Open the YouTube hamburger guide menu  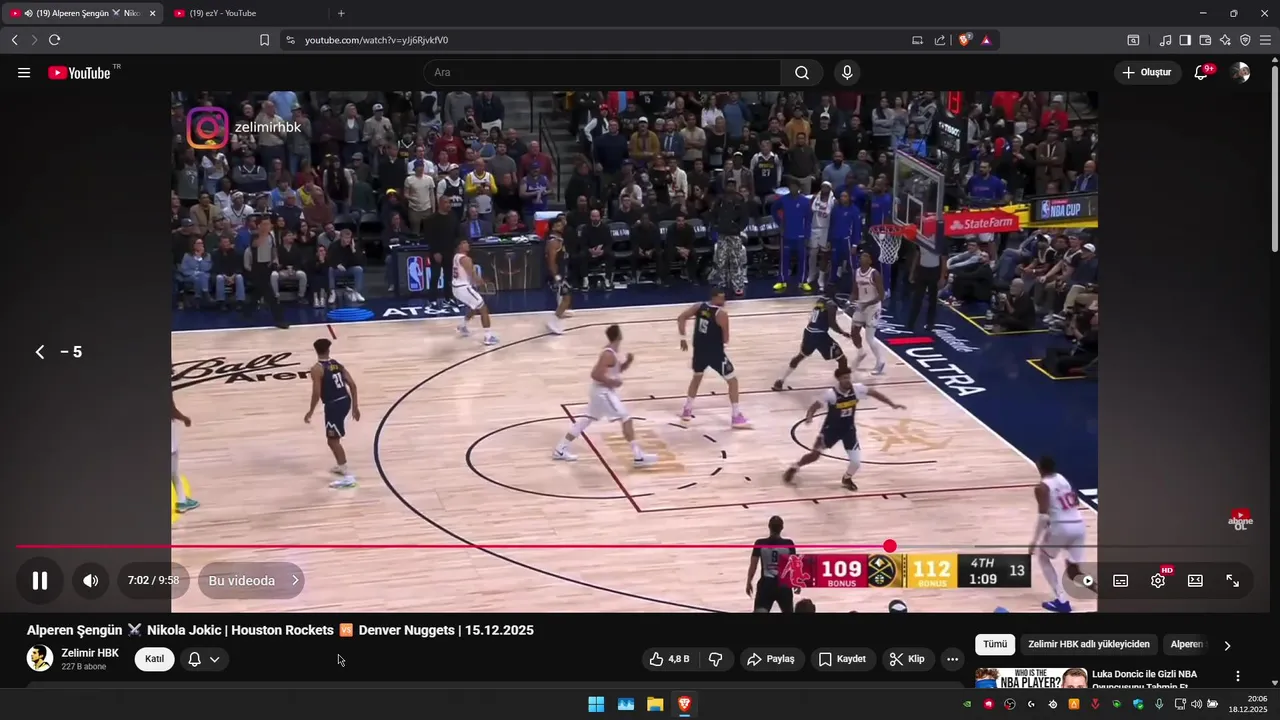pos(24,72)
